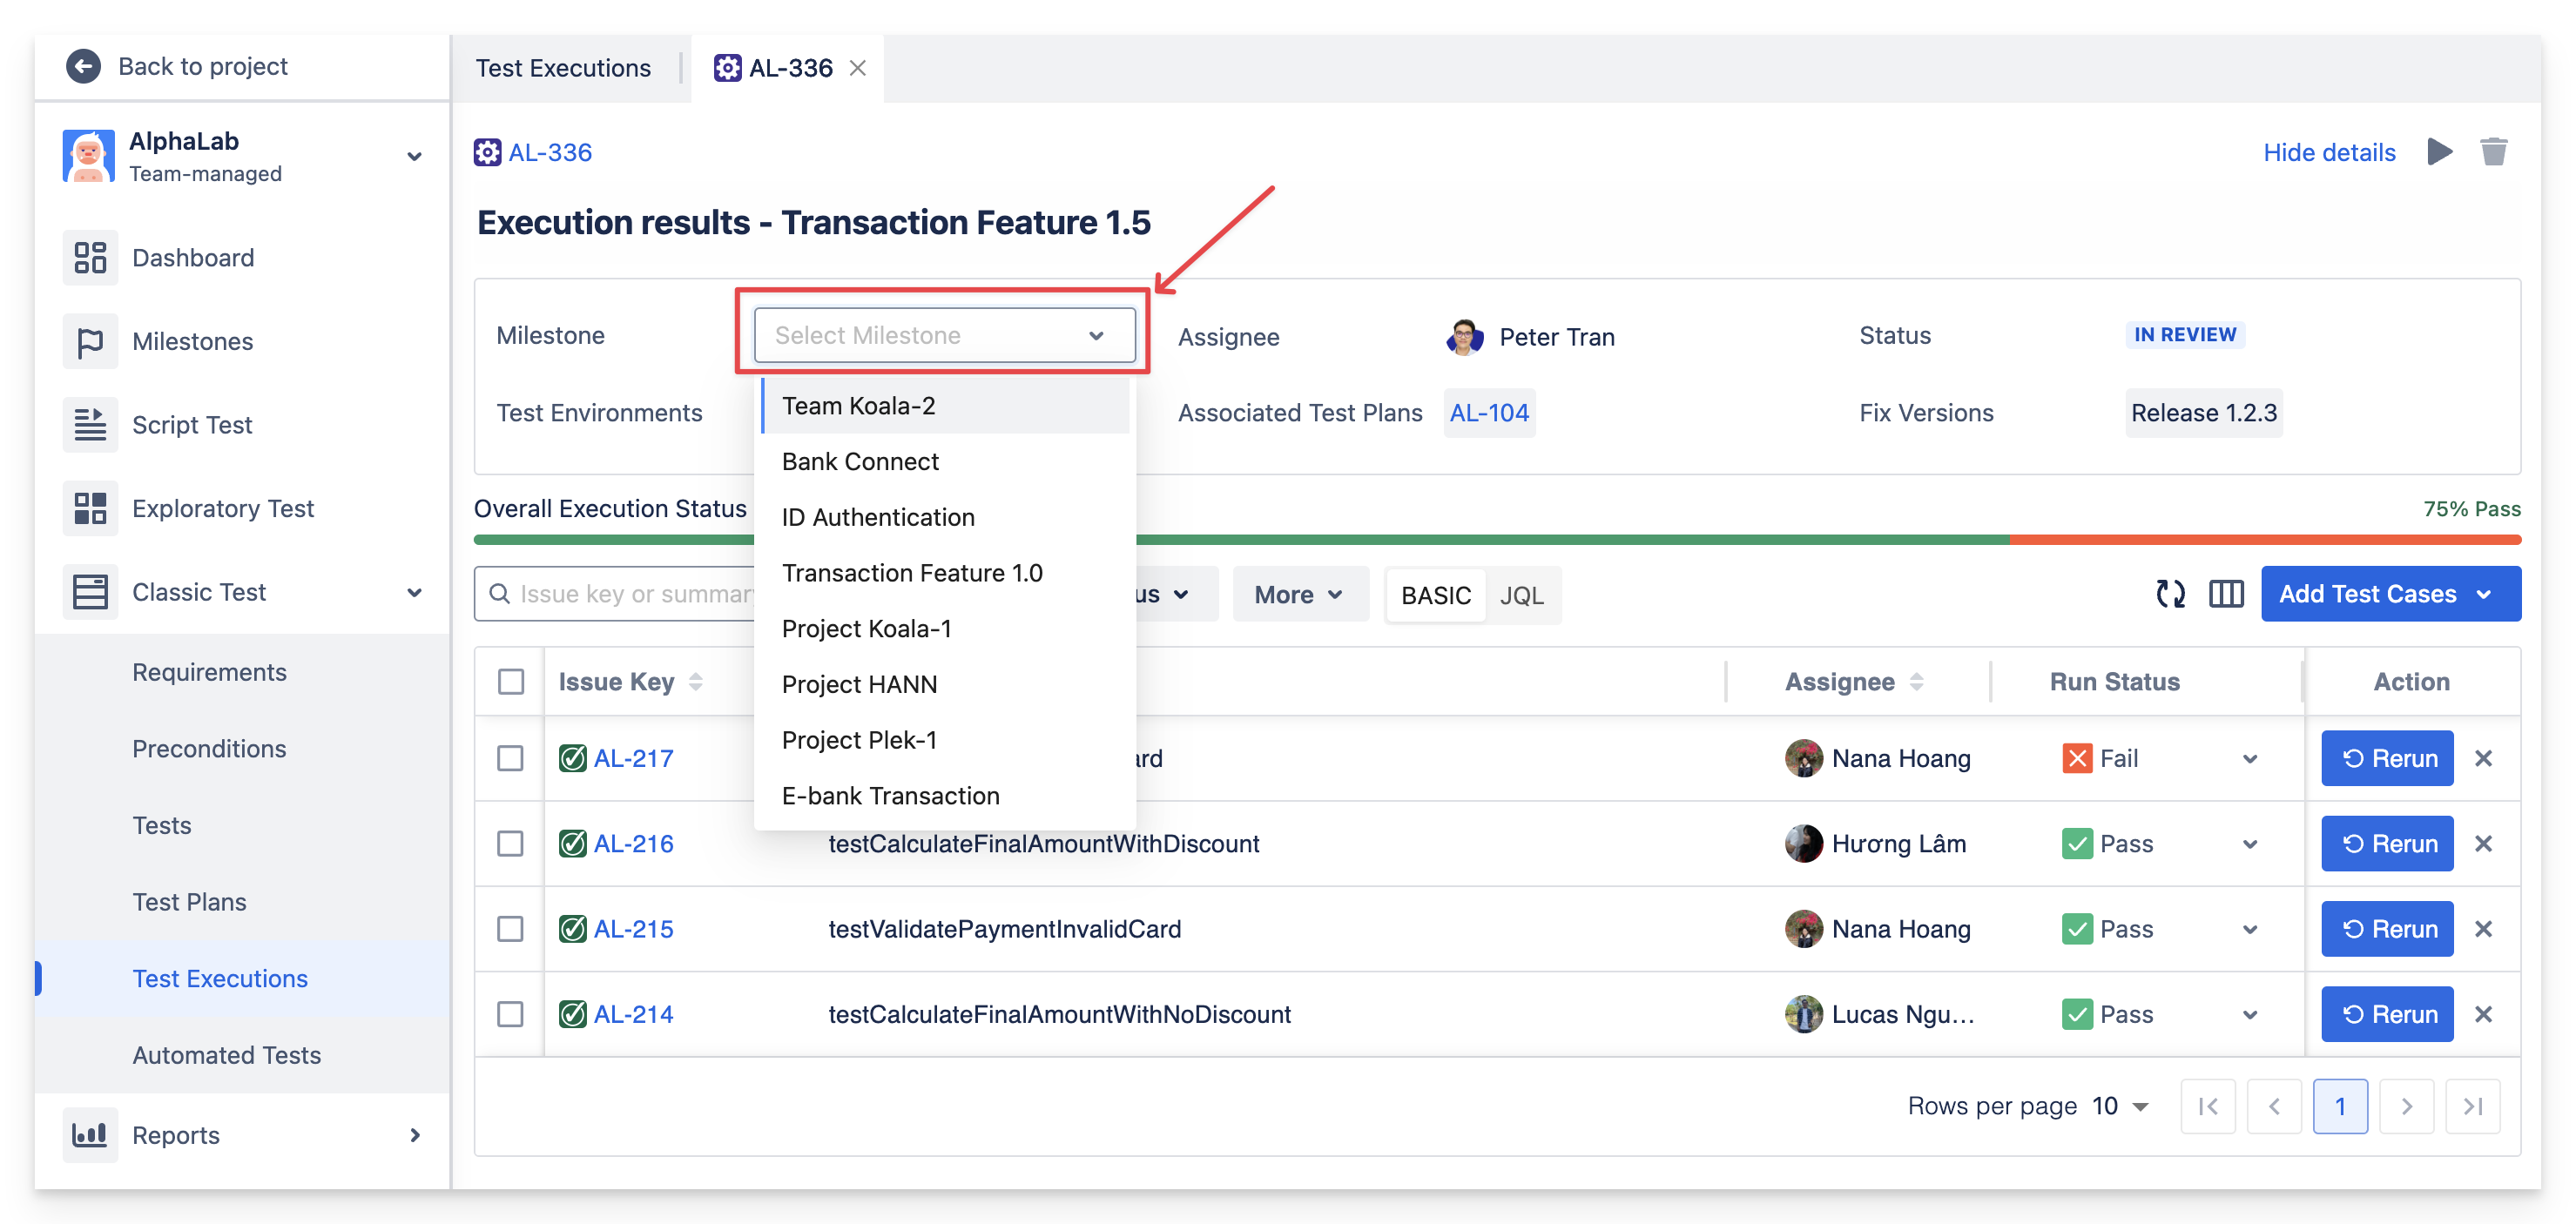
Task: Switch to the Test Executions tab
Action: click(x=563, y=68)
